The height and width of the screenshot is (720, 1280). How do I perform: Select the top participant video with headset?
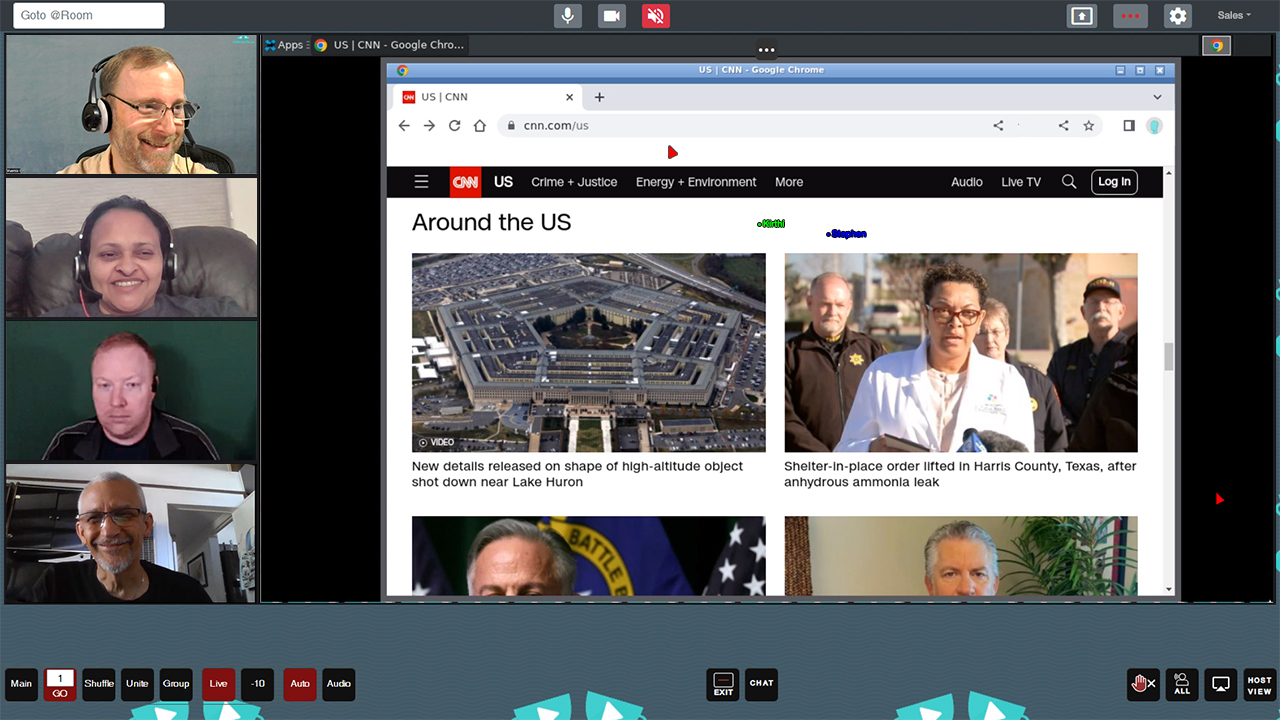tap(131, 105)
